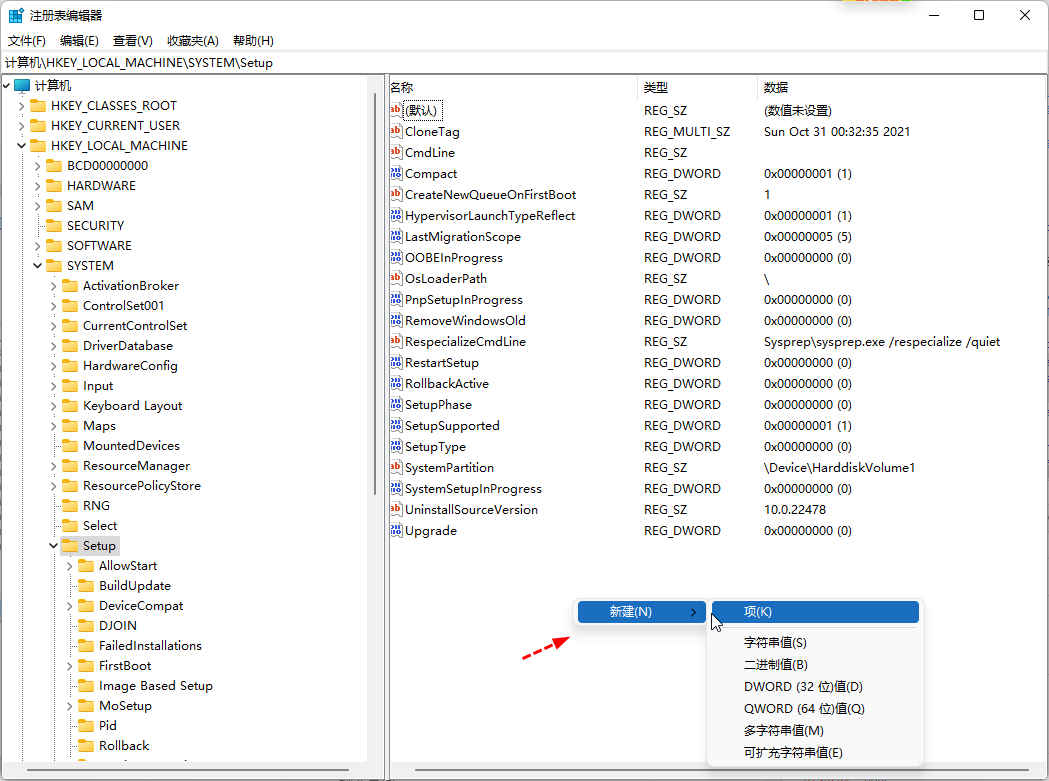Sort by the 类型 column header
1049x781 pixels.
click(697, 88)
